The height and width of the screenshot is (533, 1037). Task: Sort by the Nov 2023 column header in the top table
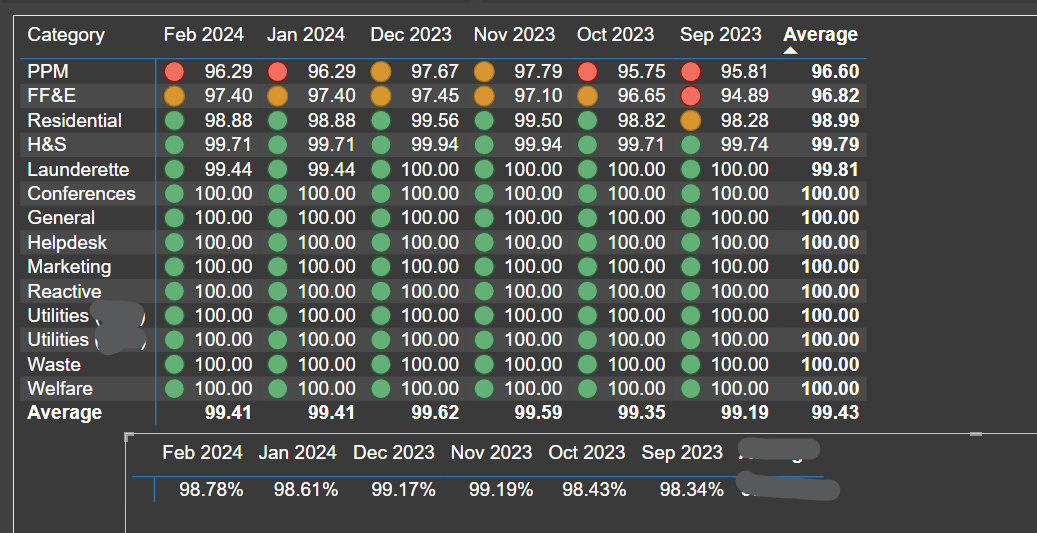[x=514, y=34]
